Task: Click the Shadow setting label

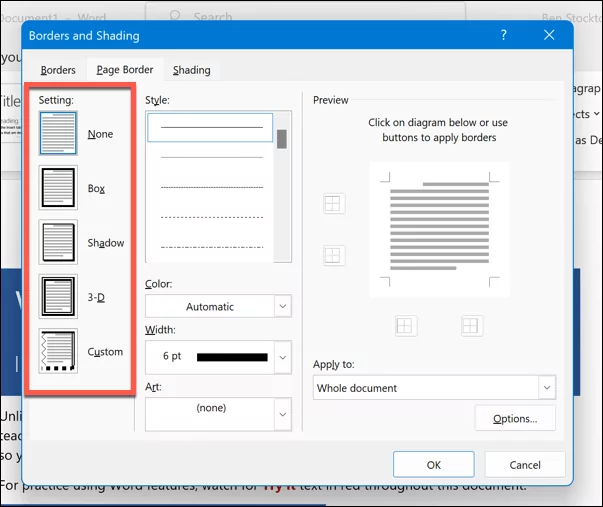Action: click(x=106, y=243)
